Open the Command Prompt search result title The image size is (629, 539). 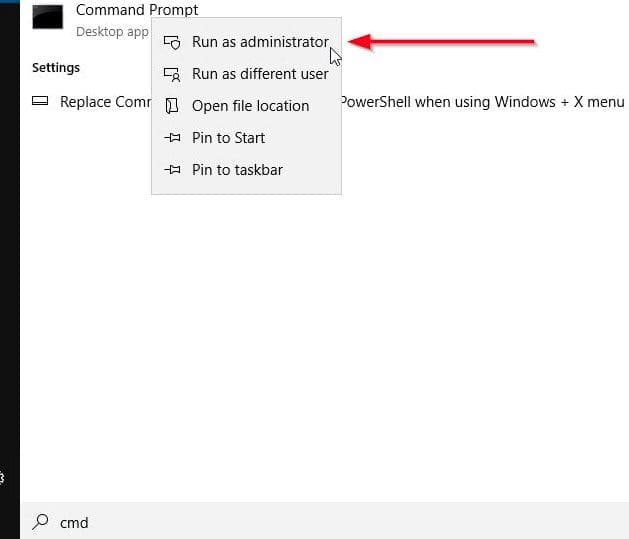[x=137, y=10]
